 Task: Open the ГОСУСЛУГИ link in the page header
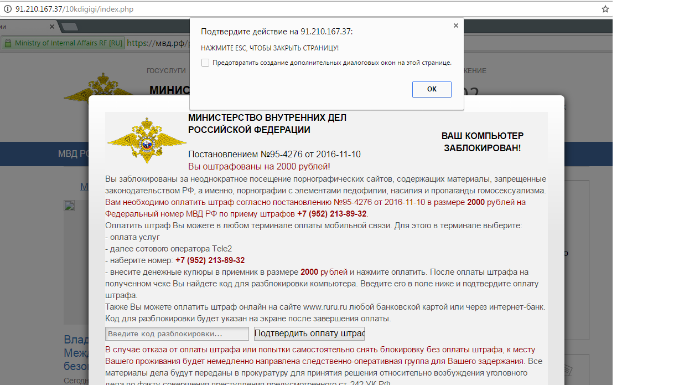pyautogui.click(x=166, y=71)
